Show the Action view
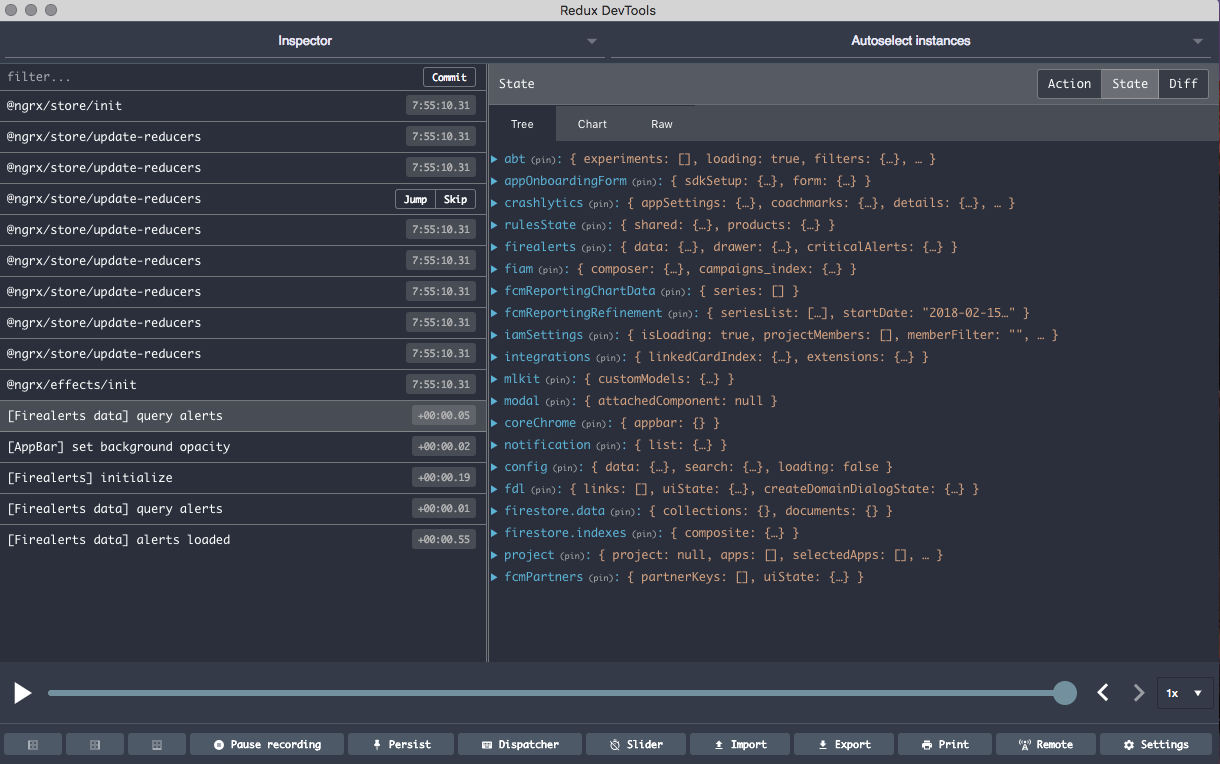This screenshot has width=1220, height=764. tap(1069, 84)
